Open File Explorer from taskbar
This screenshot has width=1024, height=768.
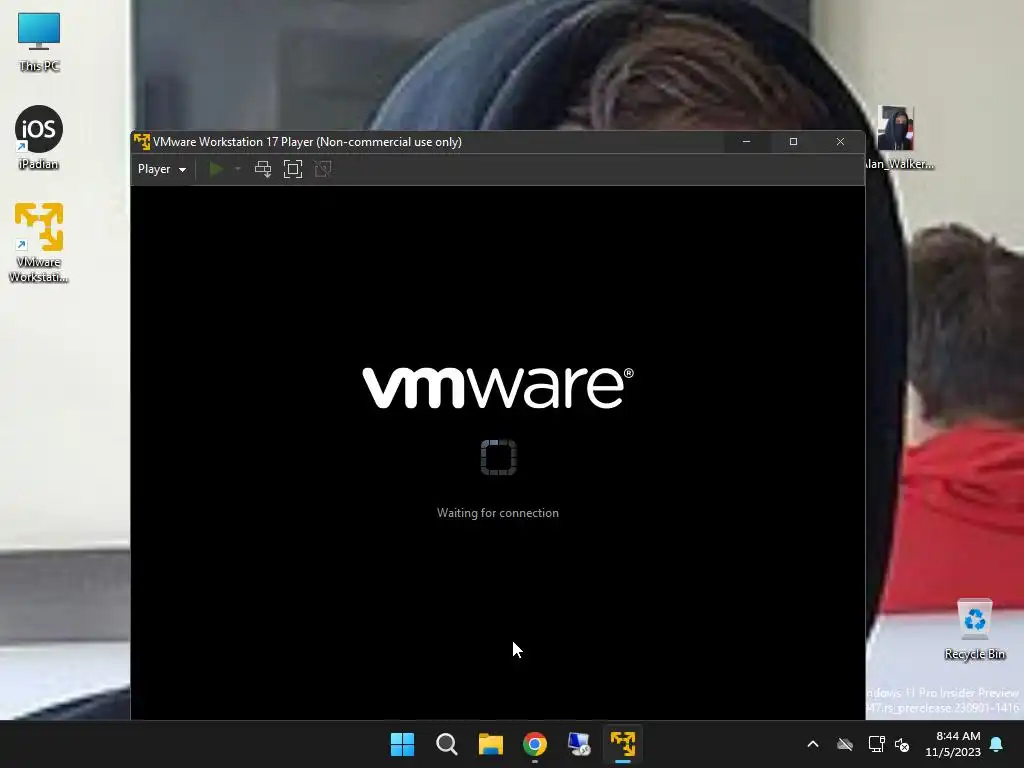[x=490, y=744]
